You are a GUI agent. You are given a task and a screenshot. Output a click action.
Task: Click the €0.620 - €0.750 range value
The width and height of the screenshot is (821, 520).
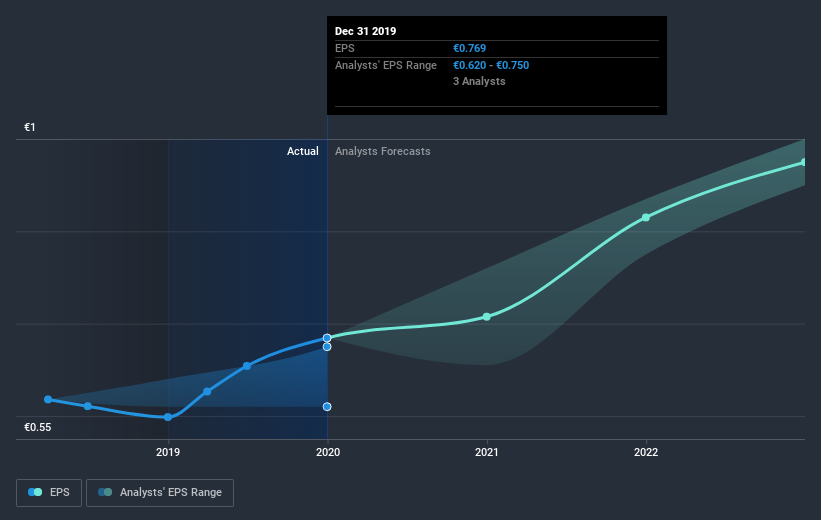point(491,65)
